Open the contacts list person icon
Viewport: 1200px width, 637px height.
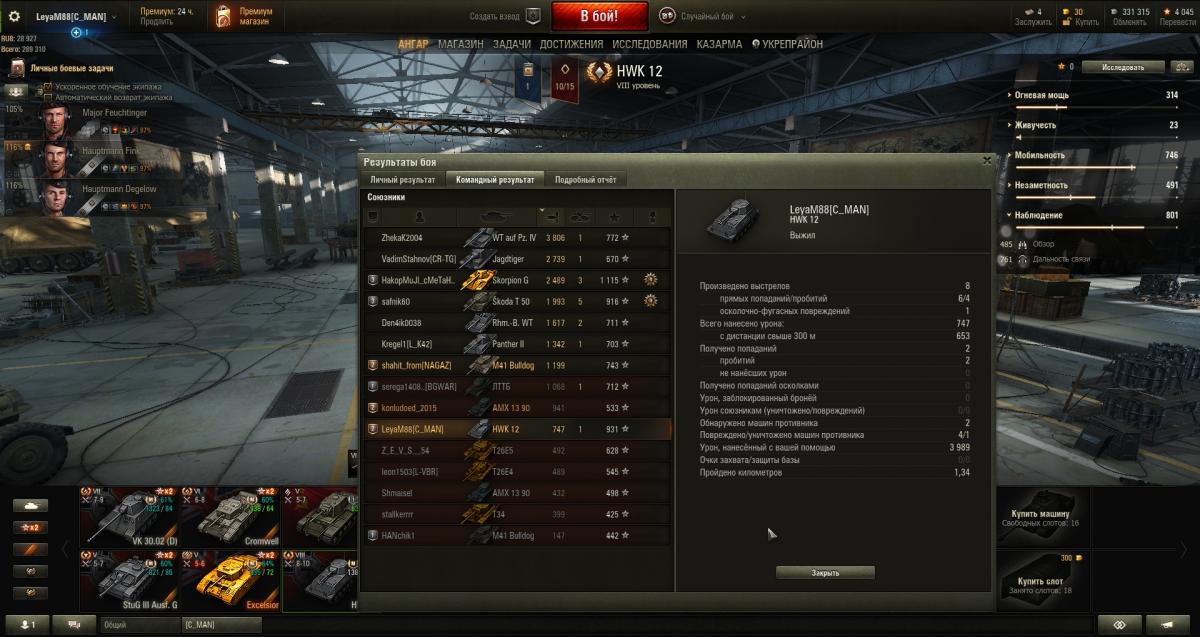28,625
